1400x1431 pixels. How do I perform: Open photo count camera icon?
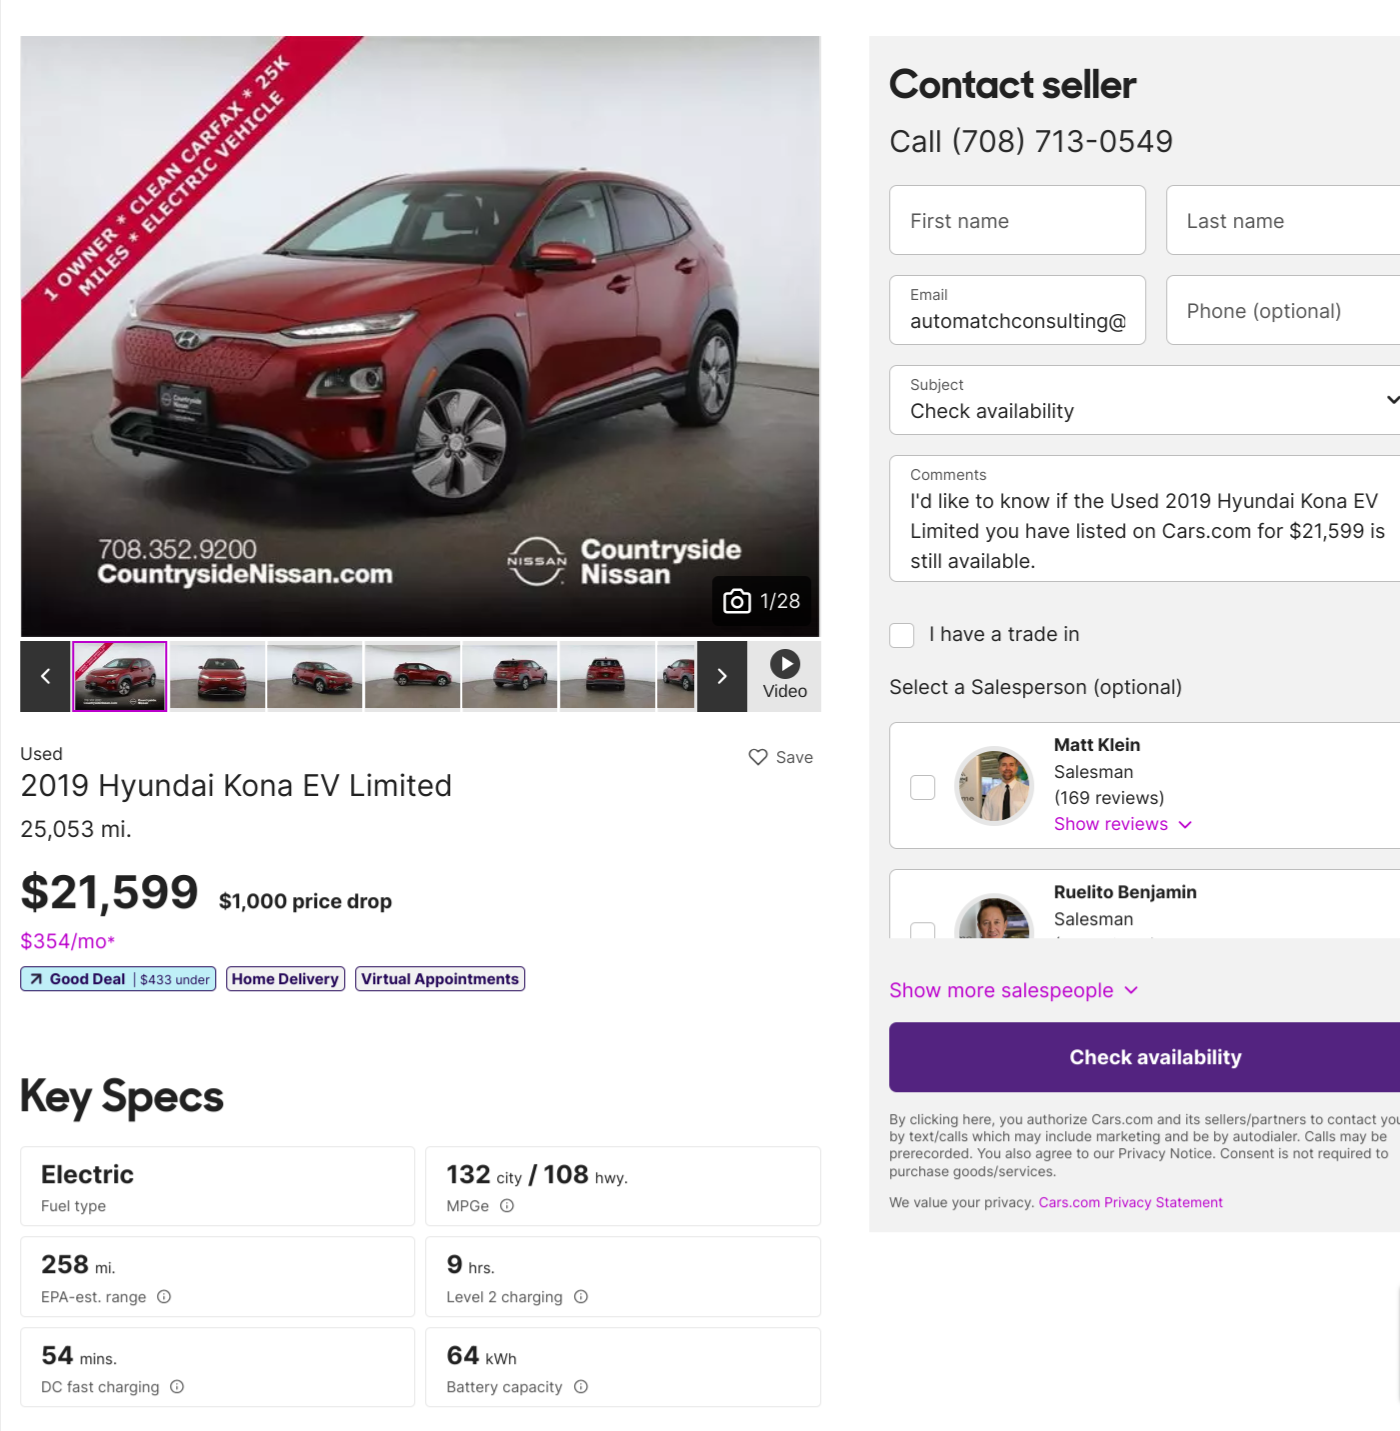coord(737,601)
